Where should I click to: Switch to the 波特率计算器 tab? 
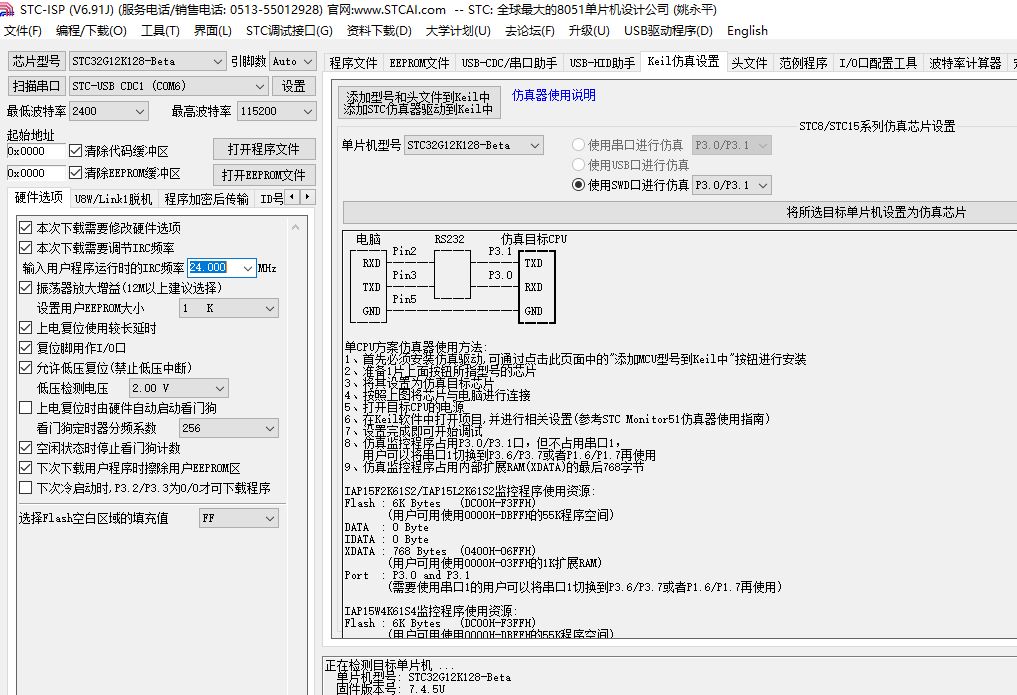[965, 63]
